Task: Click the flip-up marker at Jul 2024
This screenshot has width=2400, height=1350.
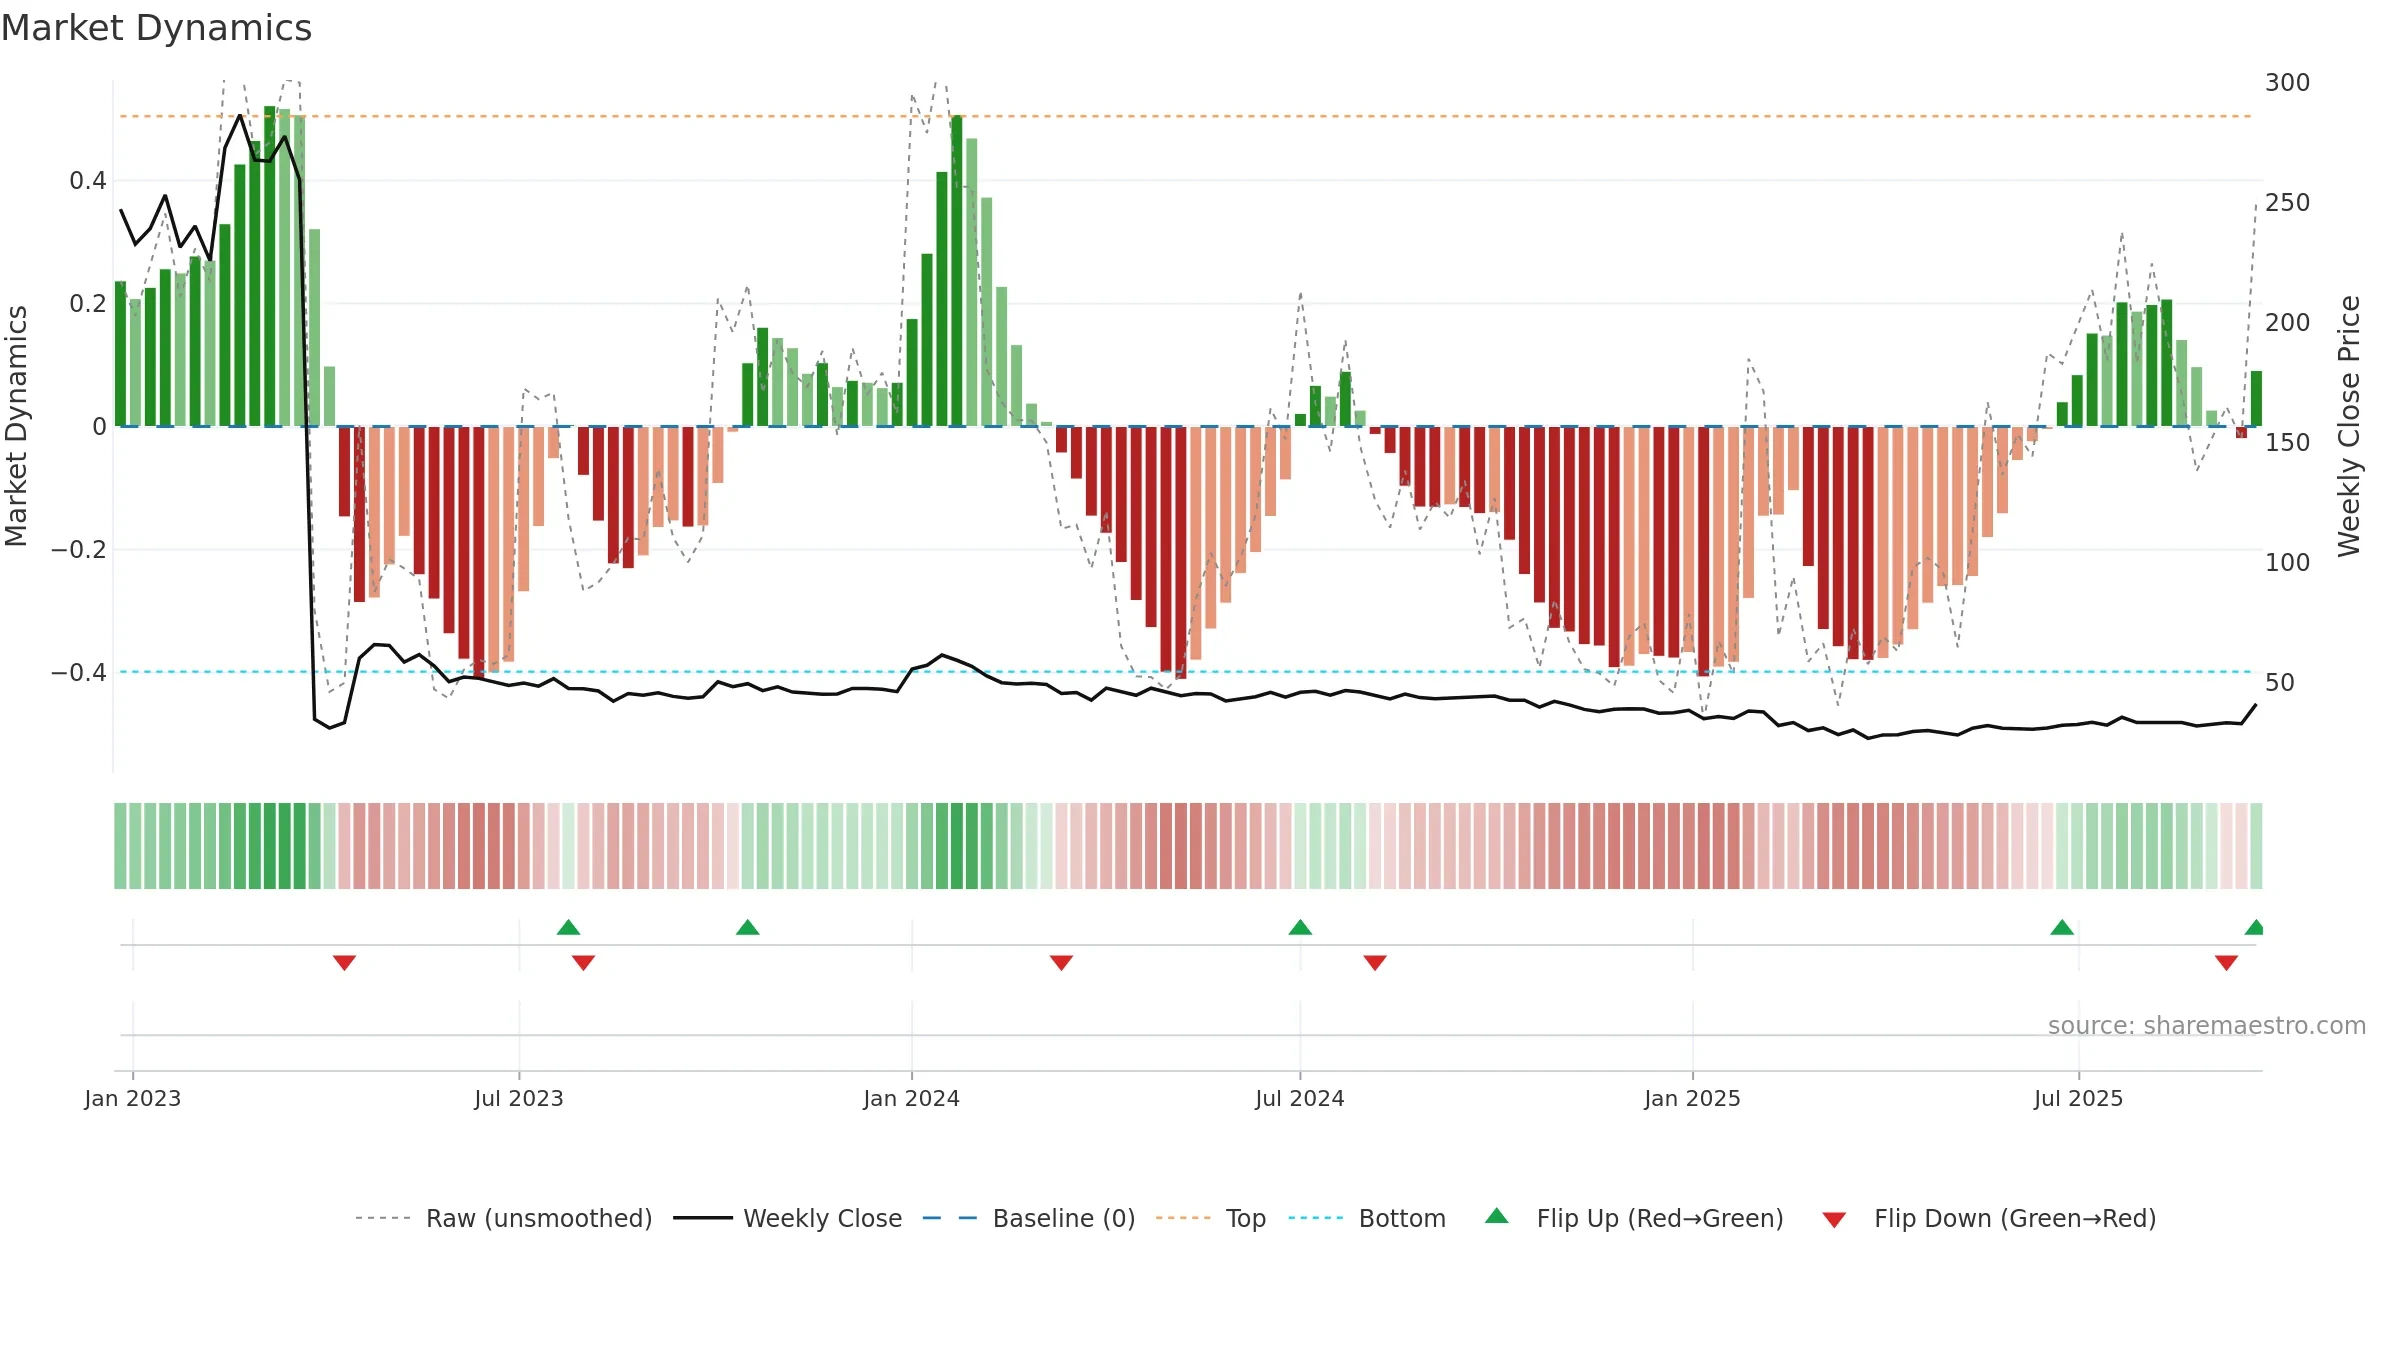Action: pyautogui.click(x=1300, y=927)
